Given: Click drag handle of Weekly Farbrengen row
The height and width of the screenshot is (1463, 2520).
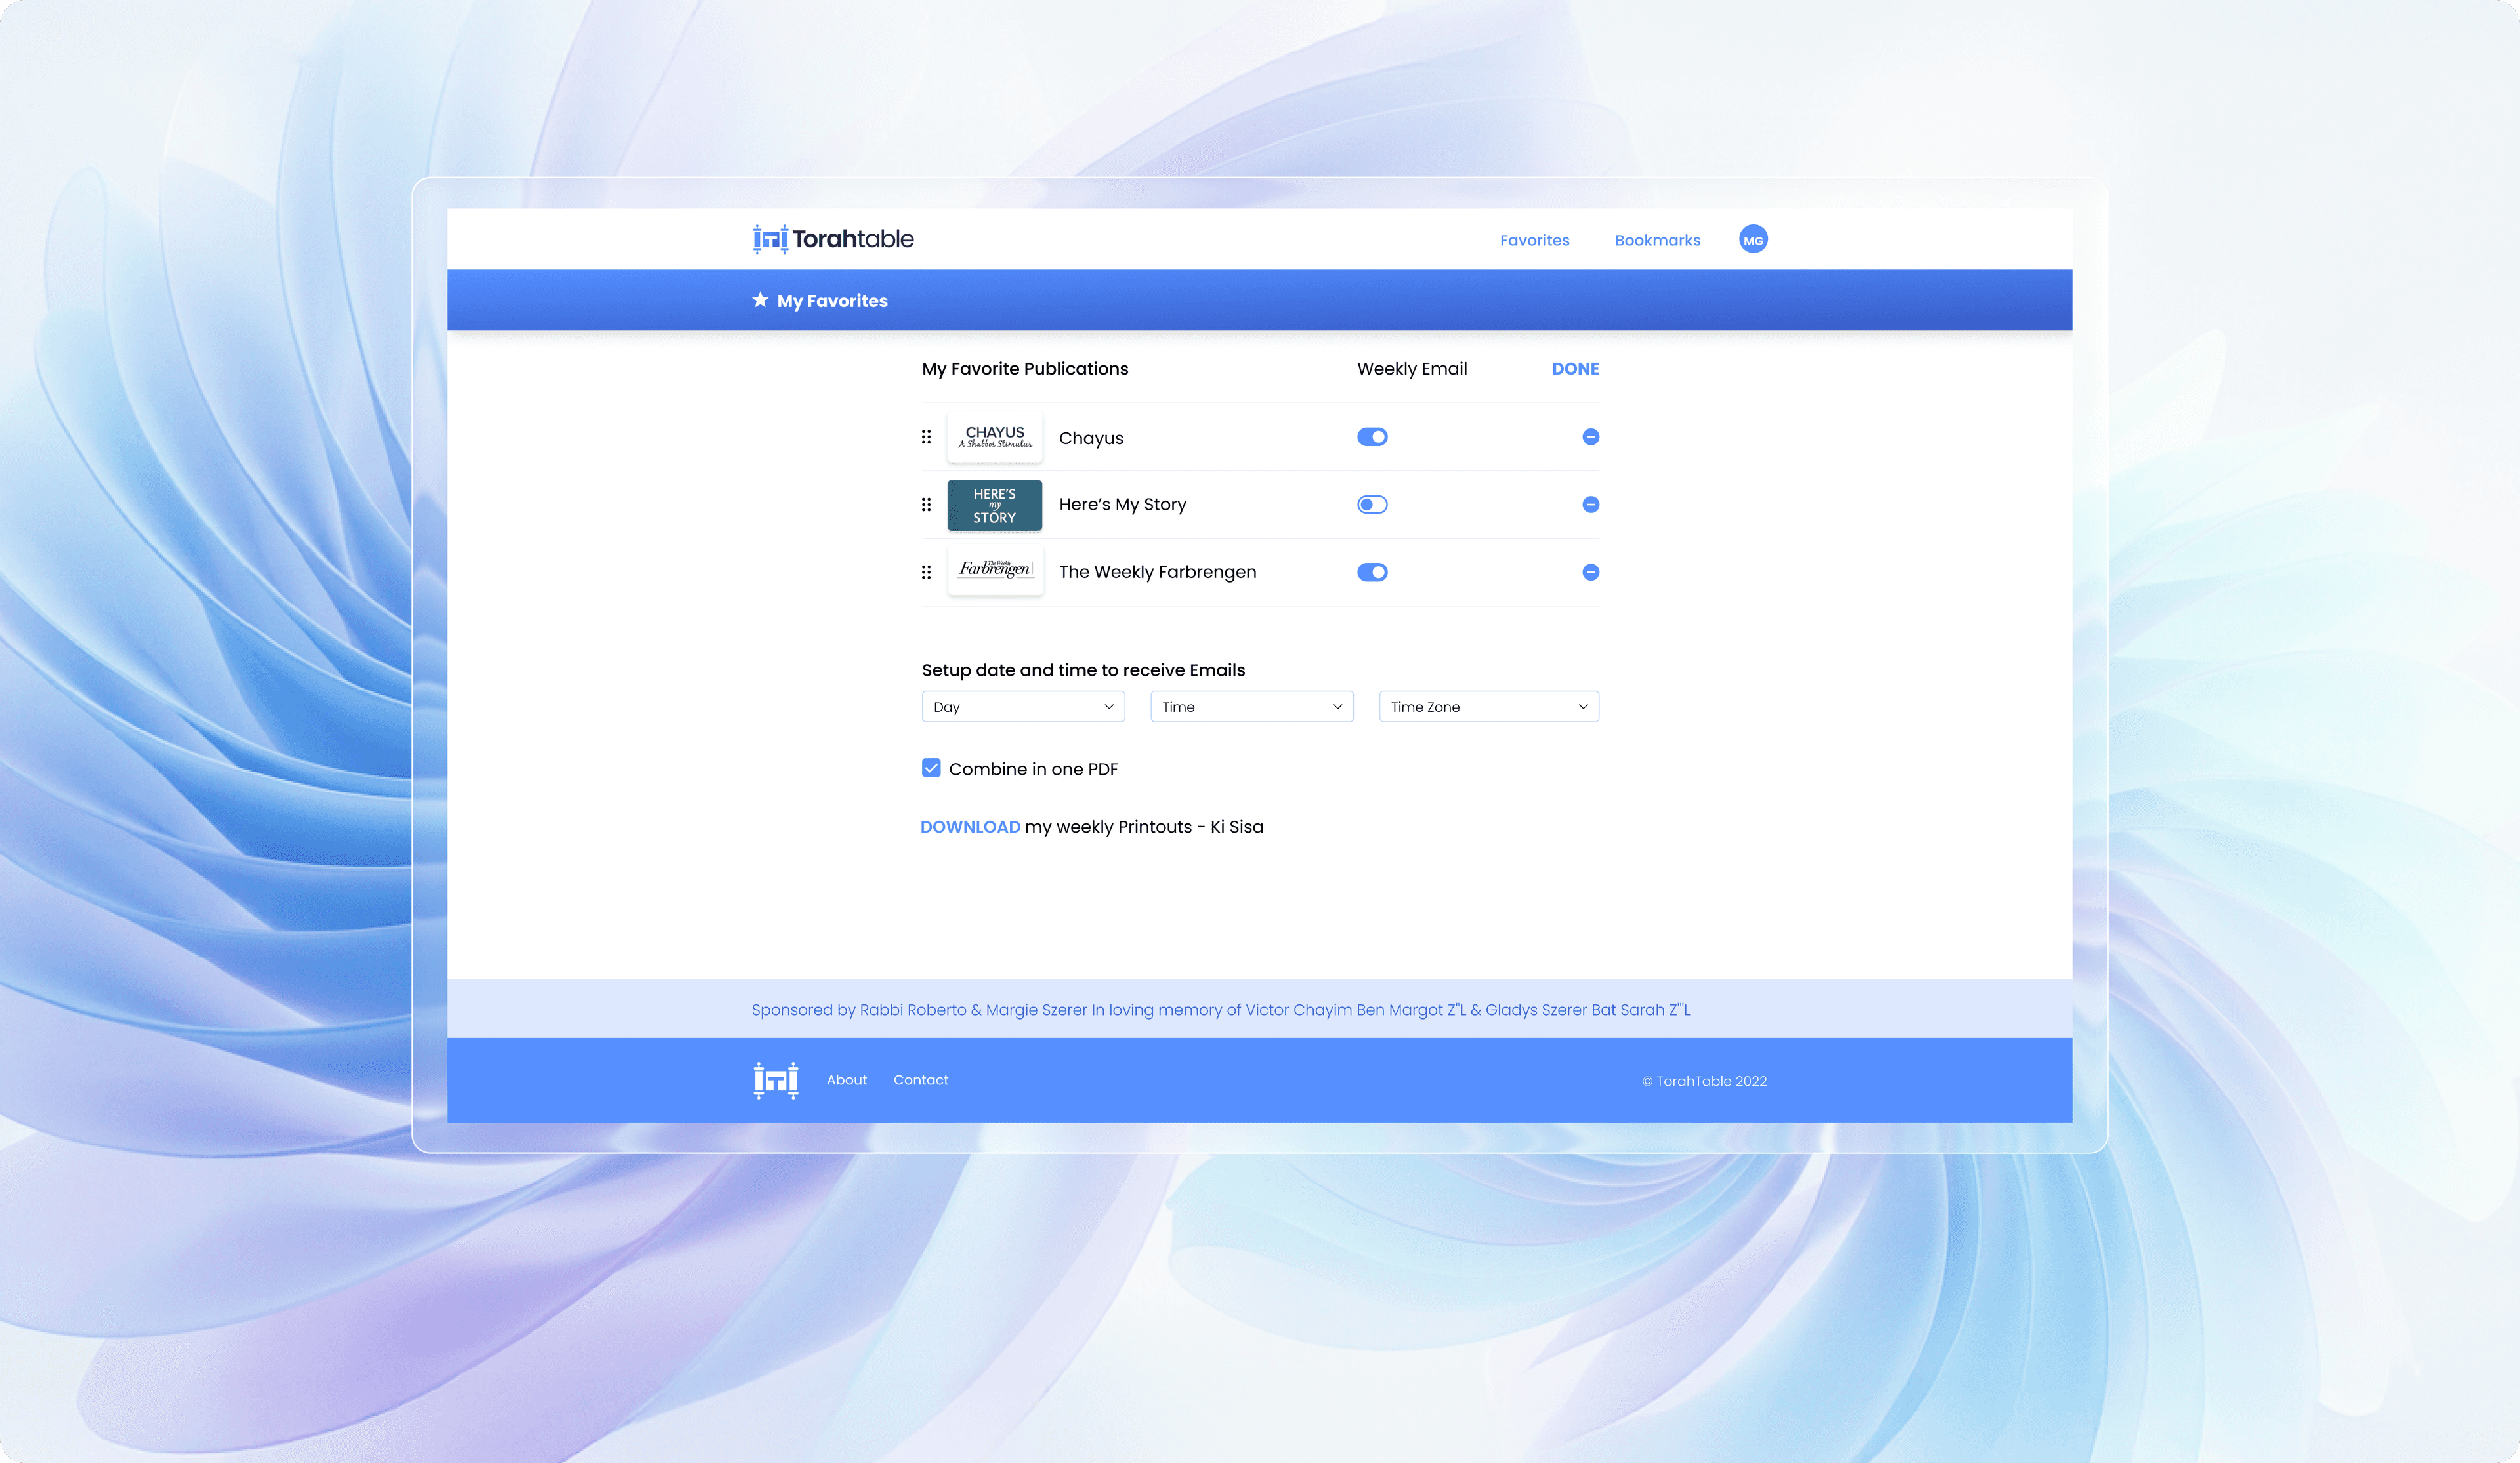Looking at the screenshot, I should 926,572.
